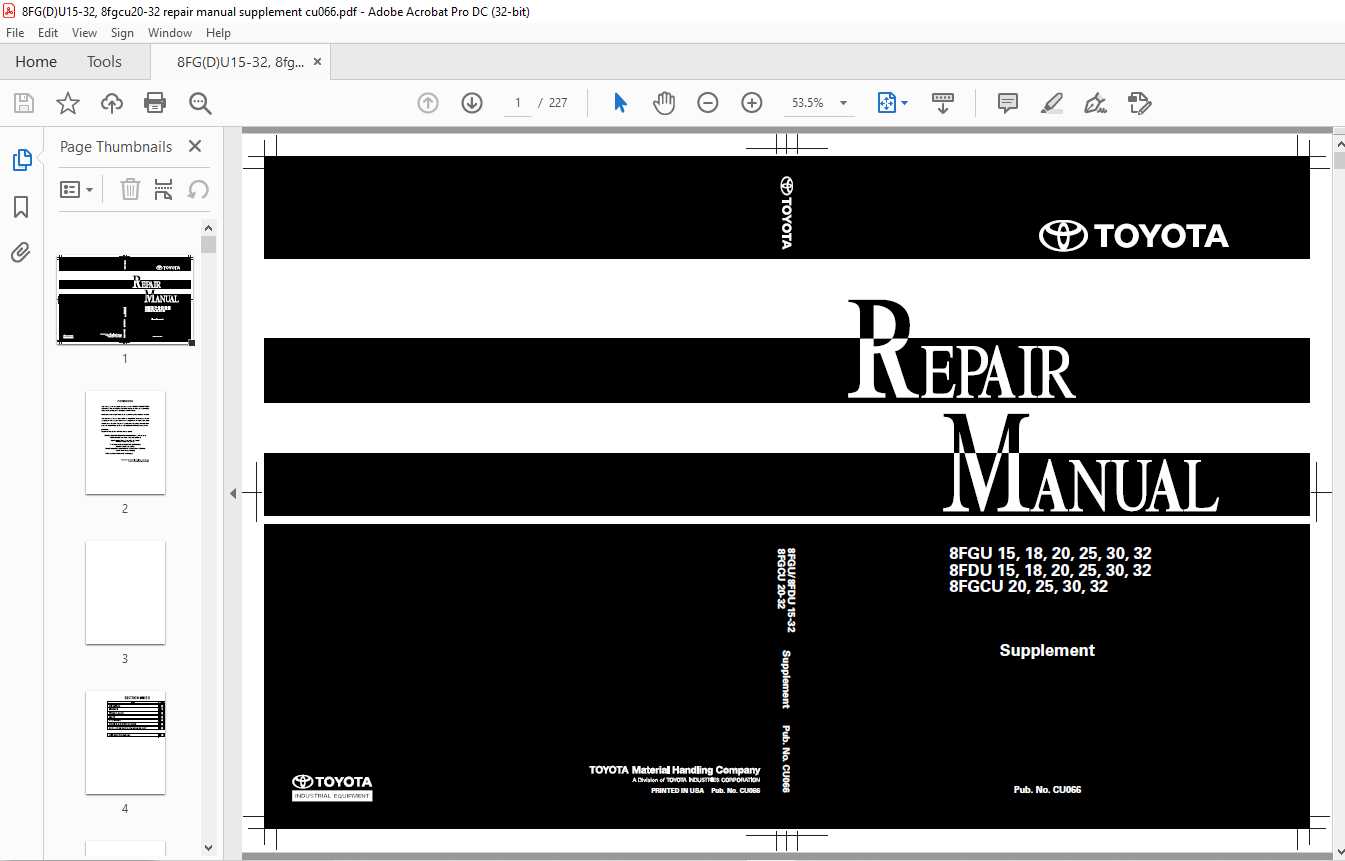Select page 2 thumbnail
Viewport: 1345px width, 861px height.
pos(125,442)
